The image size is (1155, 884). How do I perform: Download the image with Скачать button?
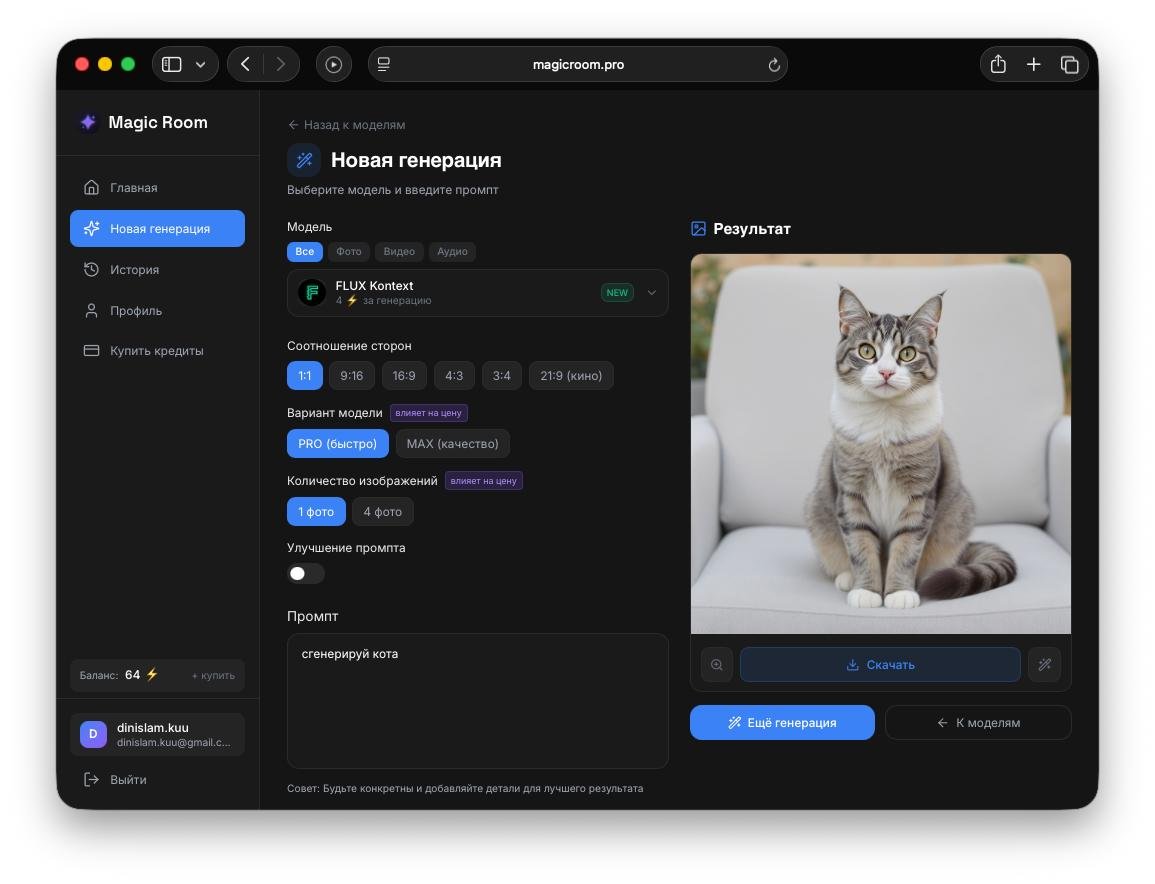[880, 664]
